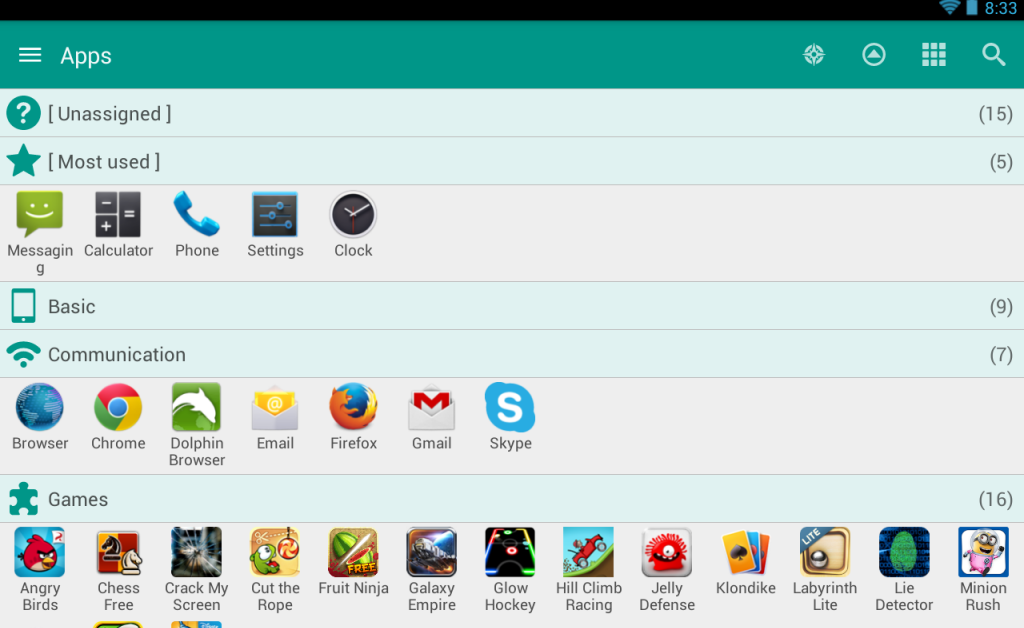Viewport: 1024px width, 628px height.
Task: Launch Jelly Defense
Action: coord(667,570)
